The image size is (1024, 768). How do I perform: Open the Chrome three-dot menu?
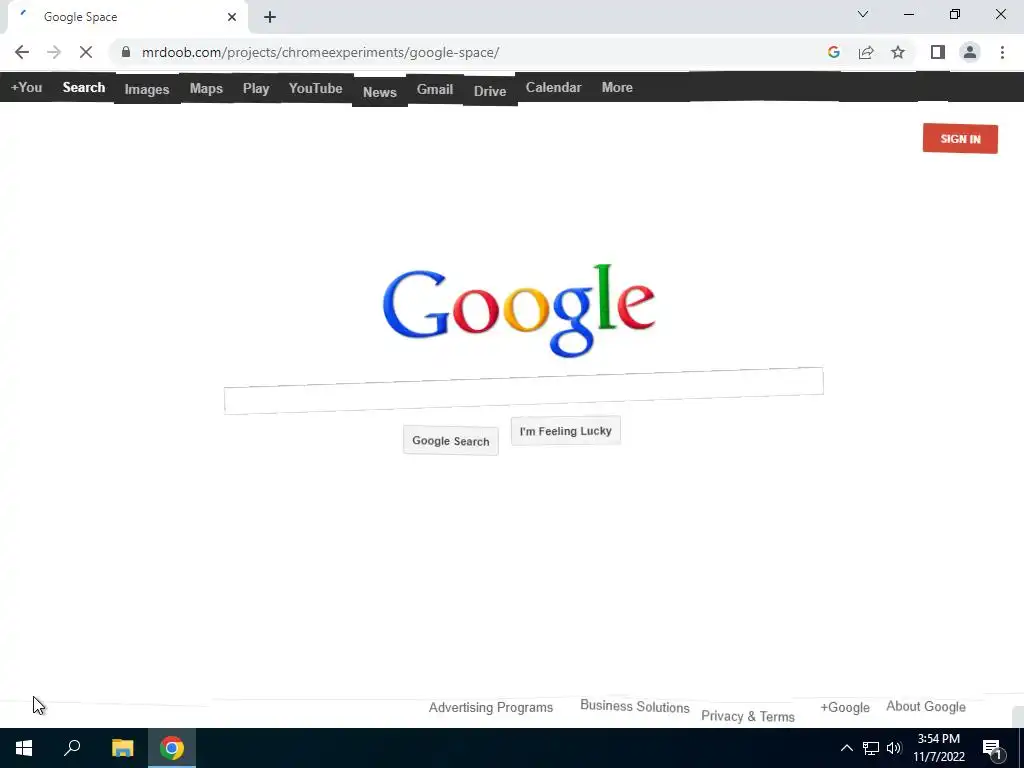(1002, 52)
